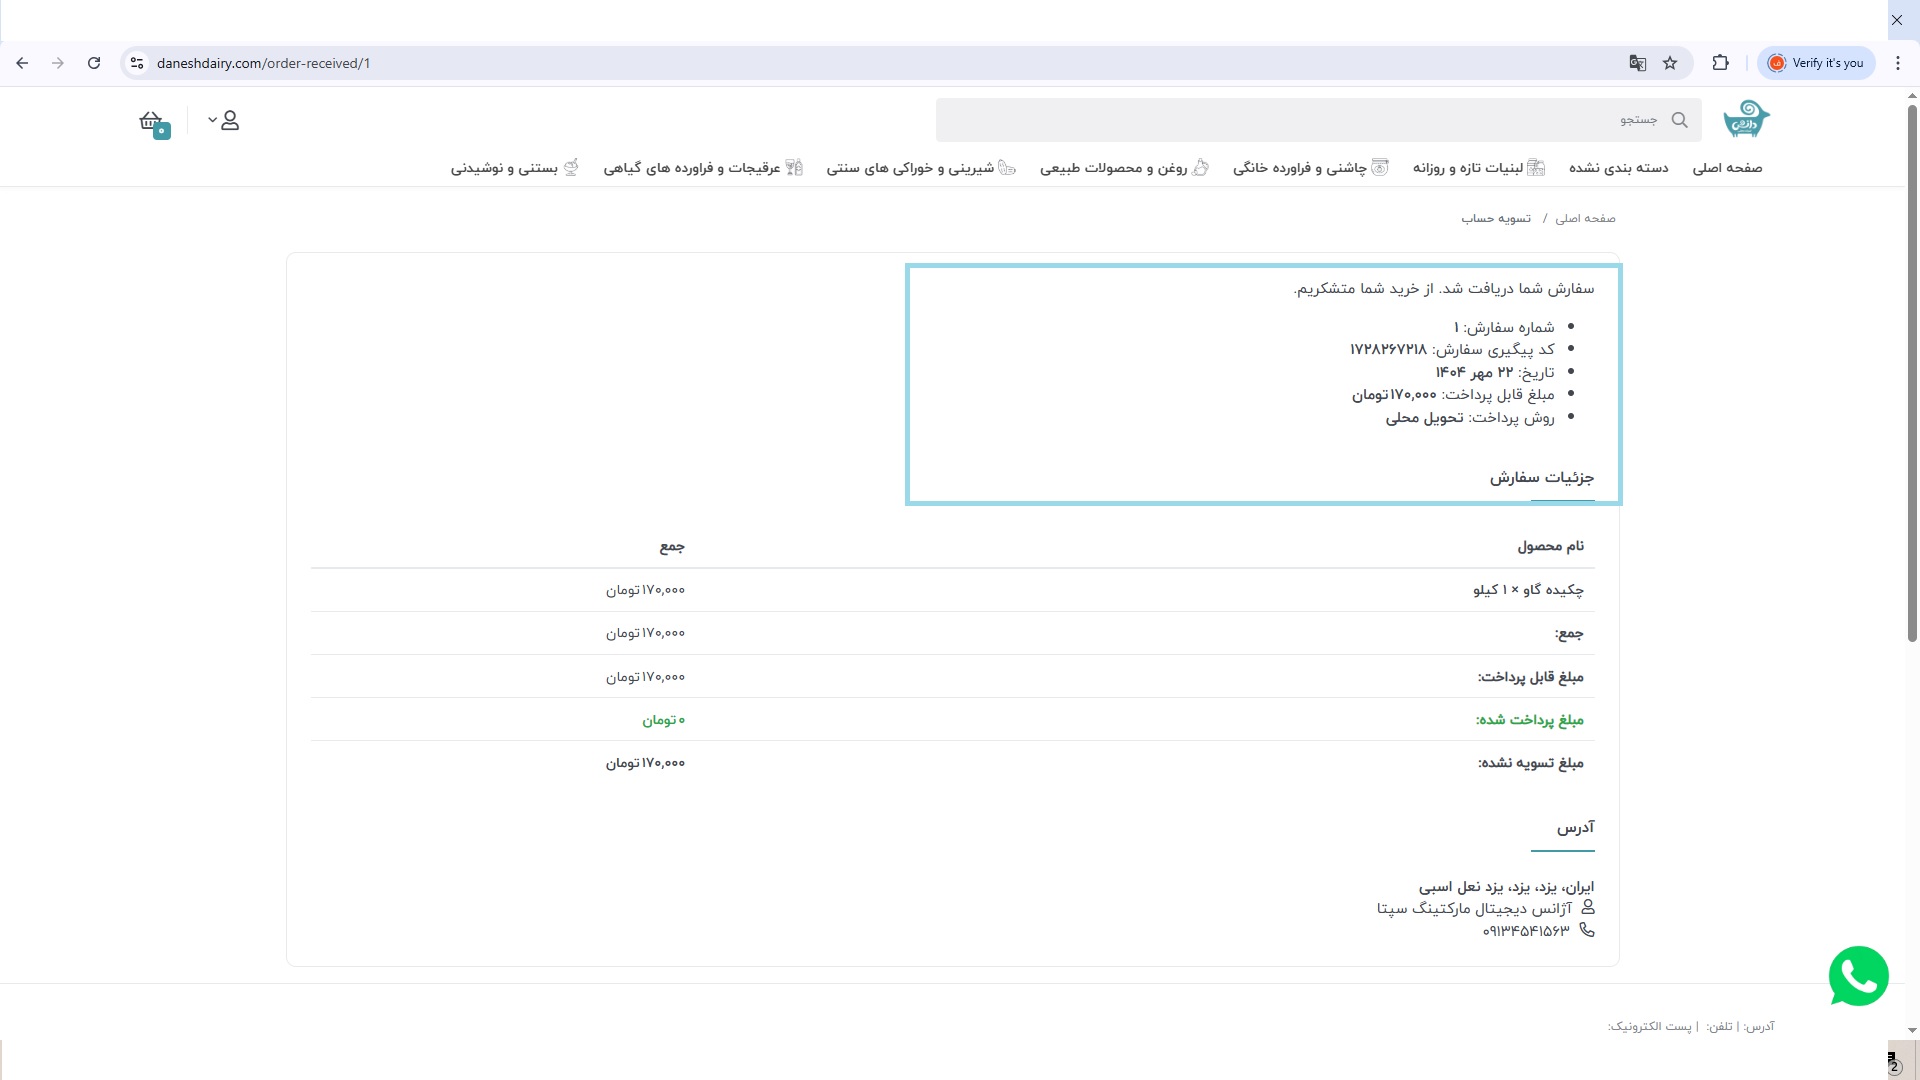Reload the page

coord(94,63)
